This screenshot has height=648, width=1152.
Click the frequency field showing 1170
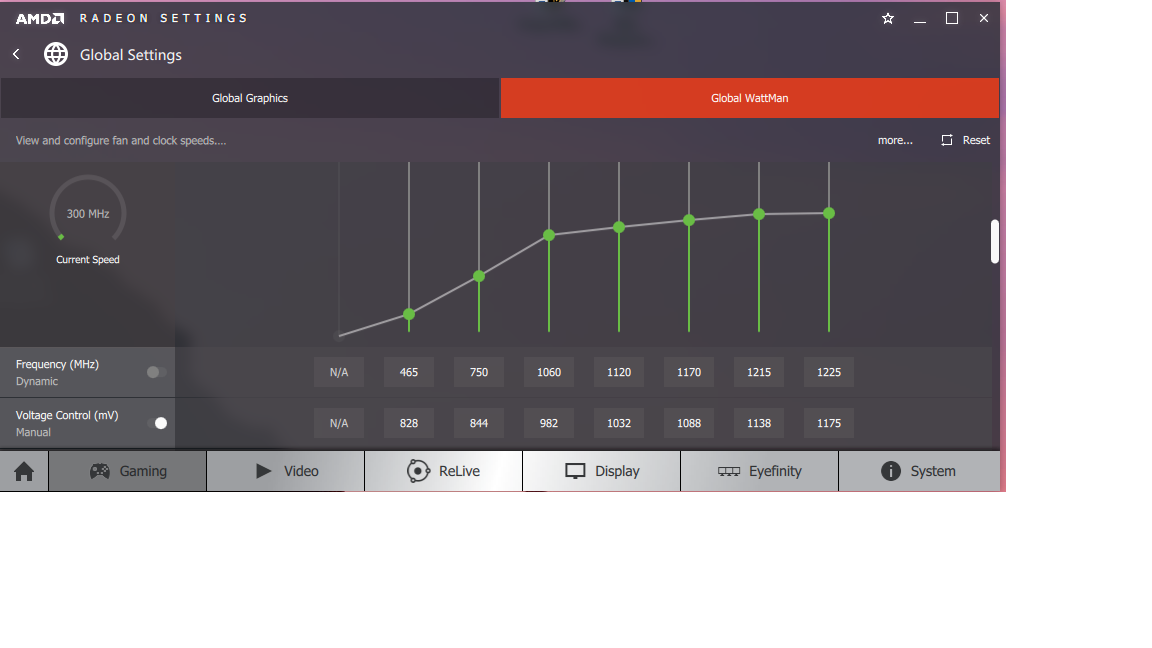(x=689, y=372)
